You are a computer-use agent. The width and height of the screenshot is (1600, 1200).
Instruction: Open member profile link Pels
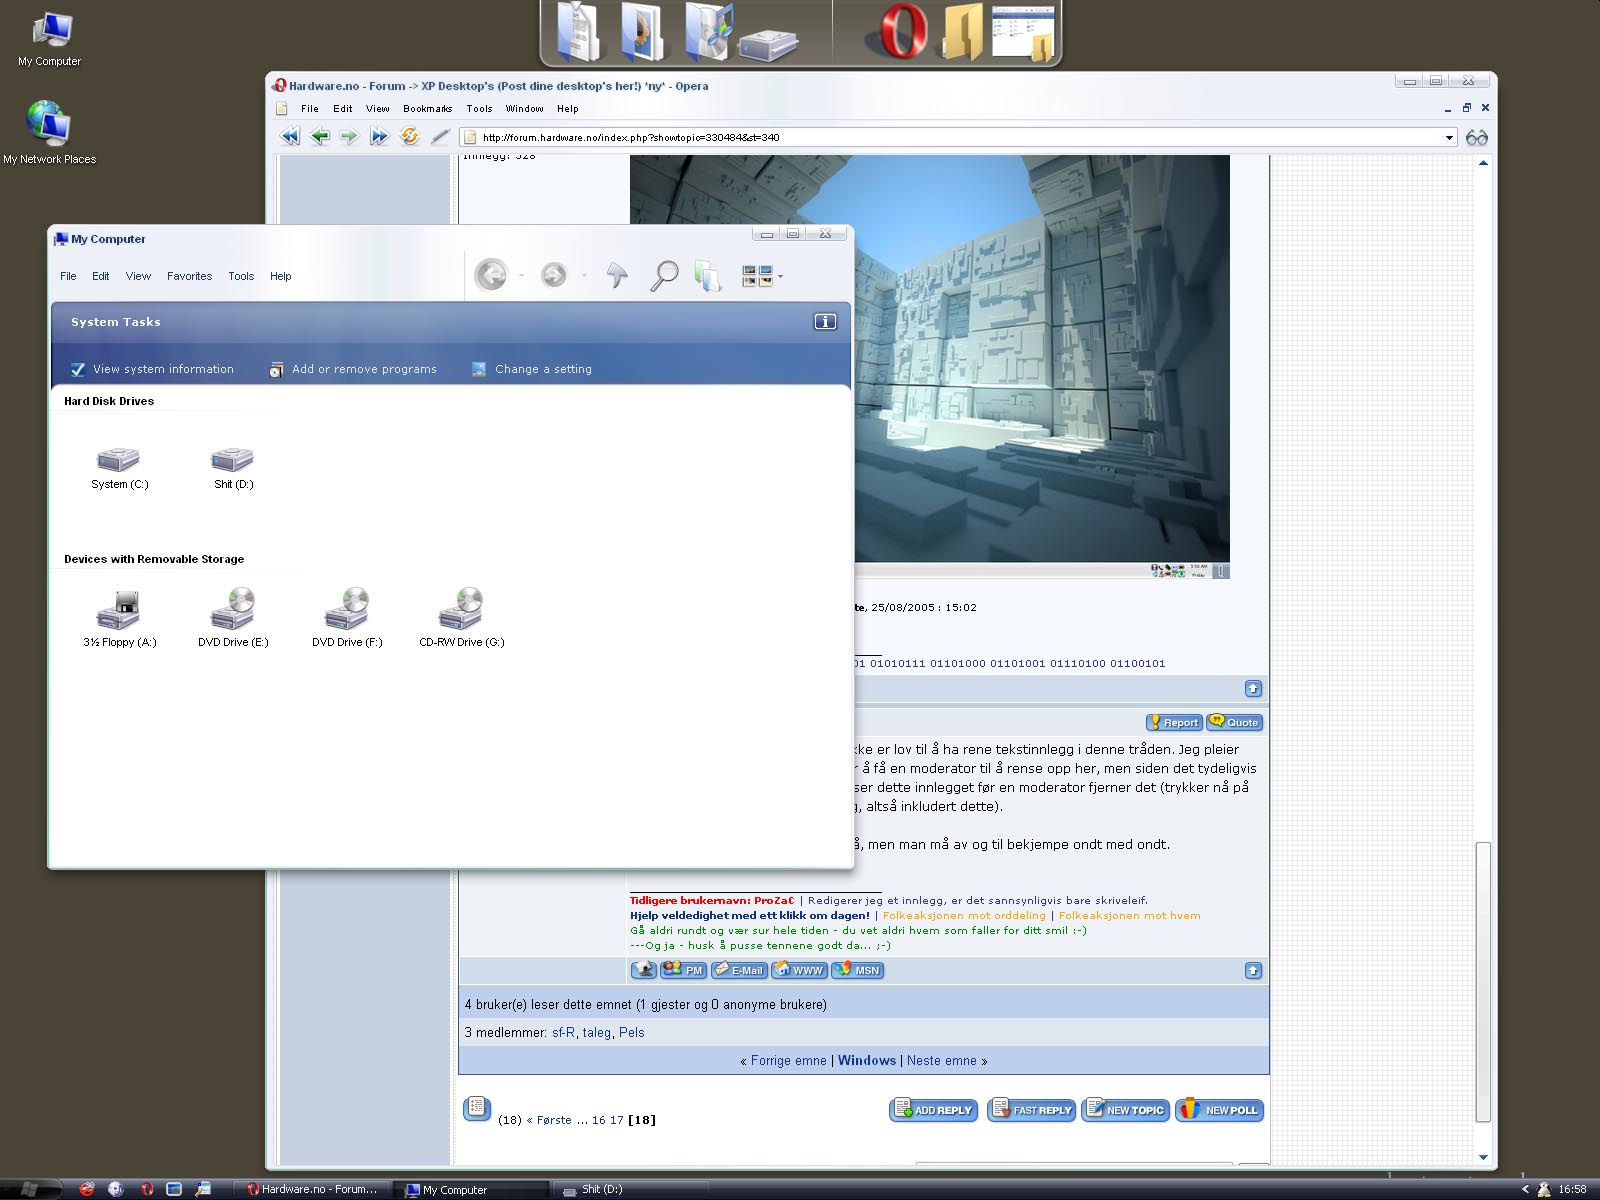632,1033
